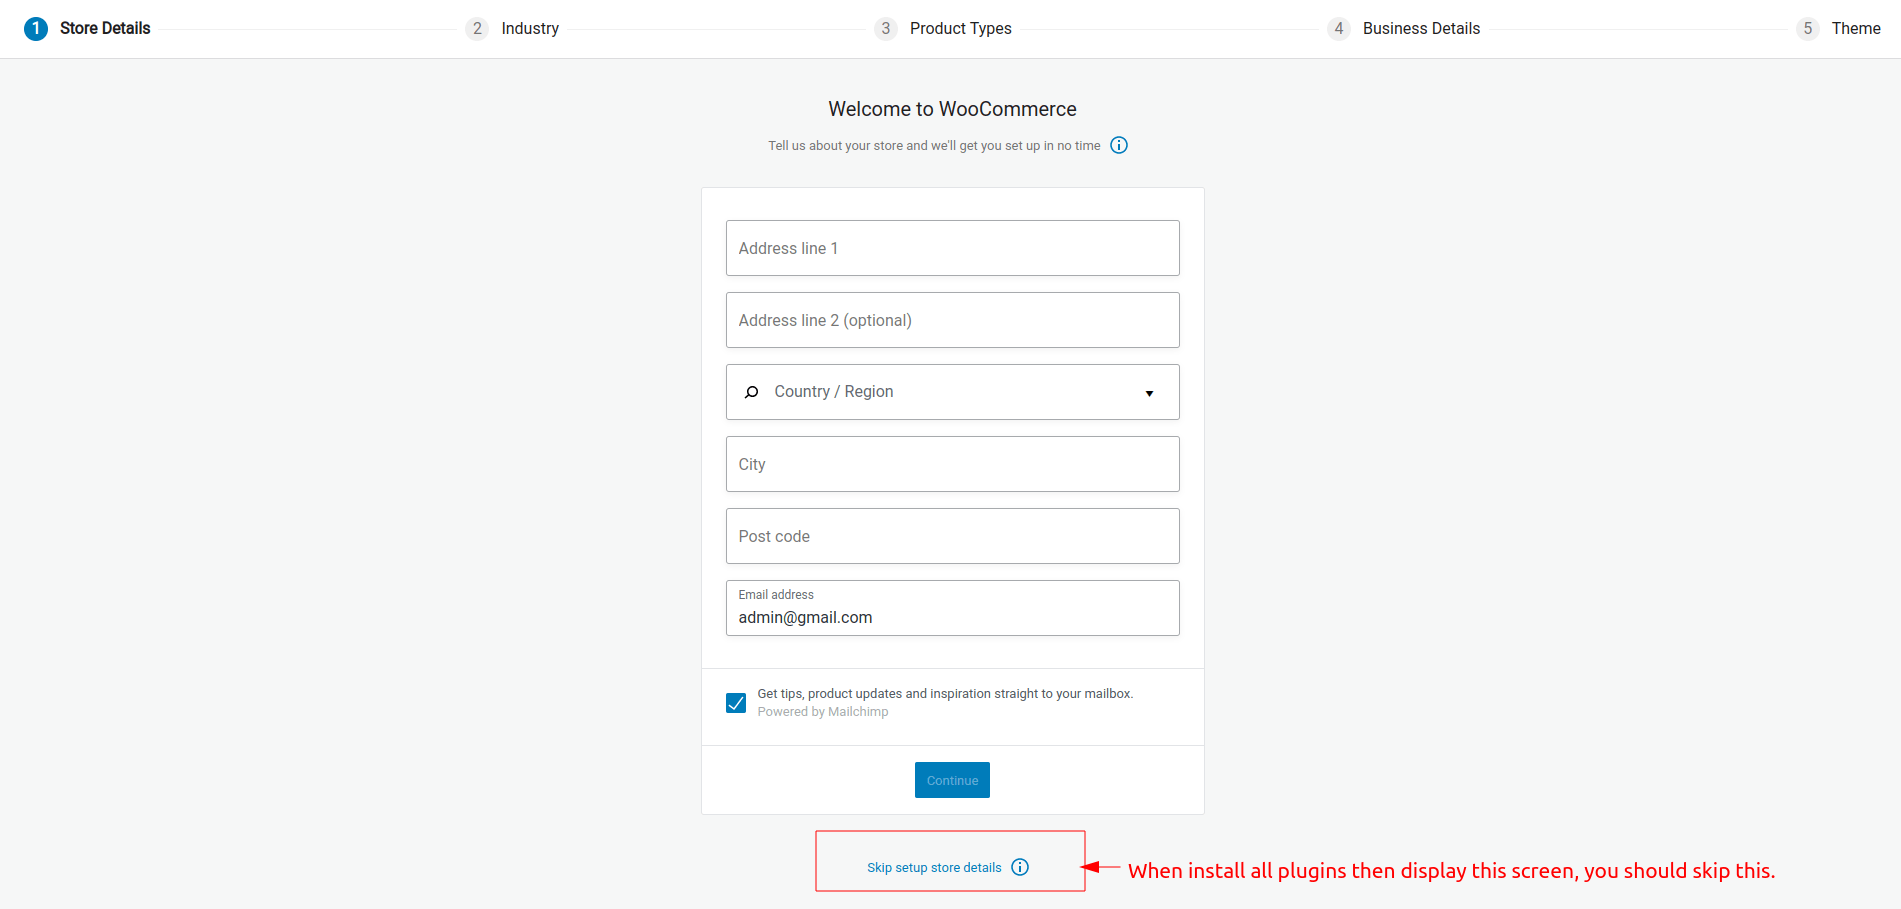This screenshot has width=1901, height=909.
Task: Open the Country / Region selector
Action: coord(952,392)
